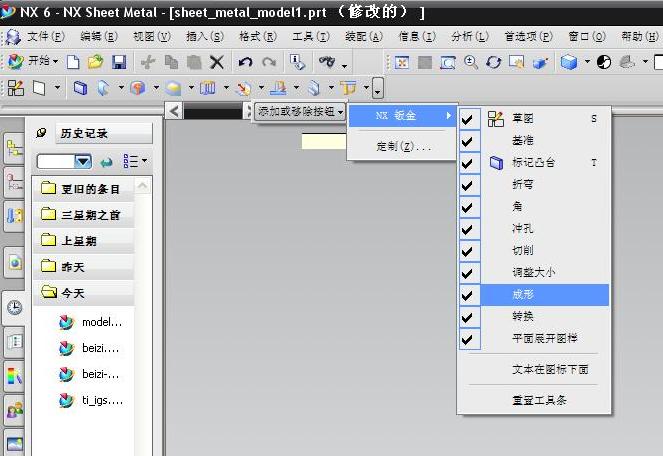Select the NX 钣金 submenu item
Screen dimensions: 663x456
coord(402,115)
